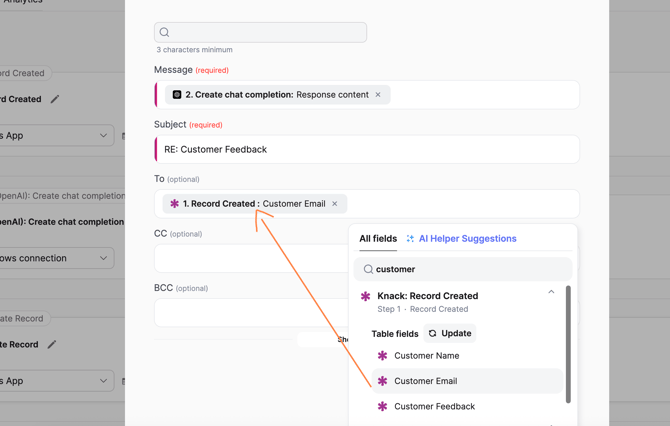This screenshot has height=426, width=670.
Task: Open the App dropdown under Create Record step
Action: pos(55,381)
